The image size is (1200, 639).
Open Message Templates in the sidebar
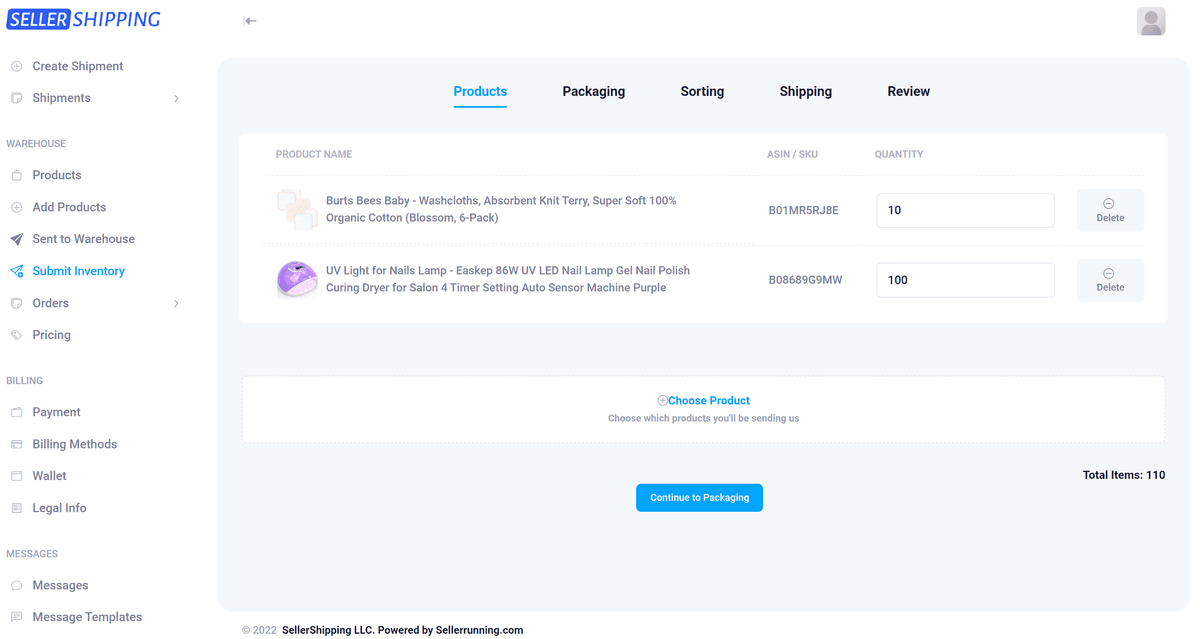coord(87,617)
